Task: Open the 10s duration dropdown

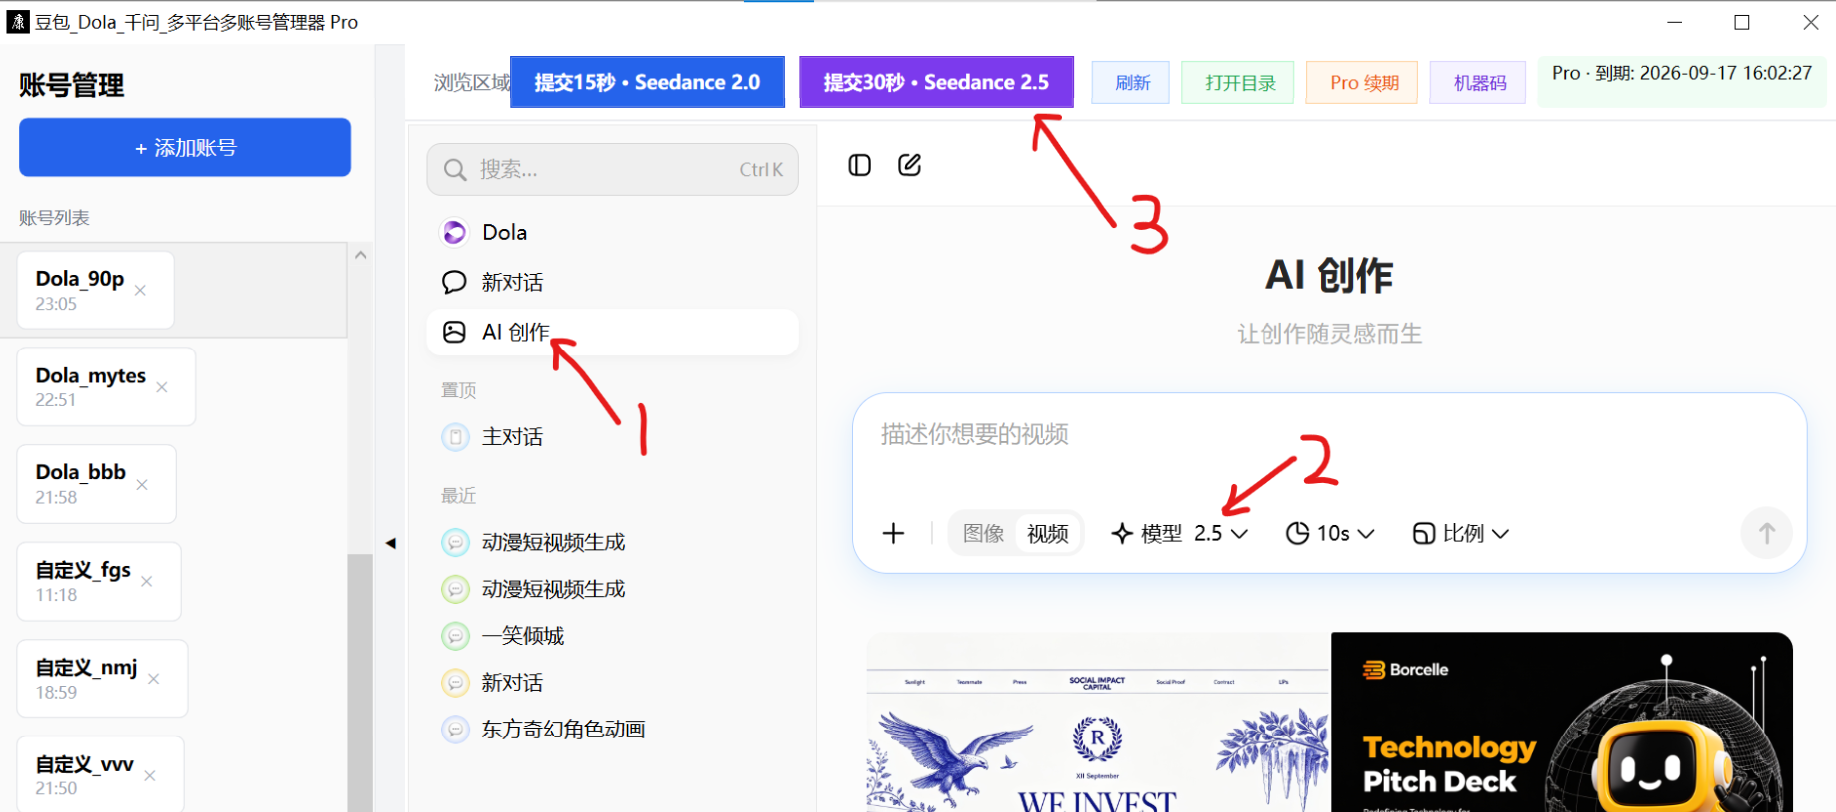Action: 1330,533
